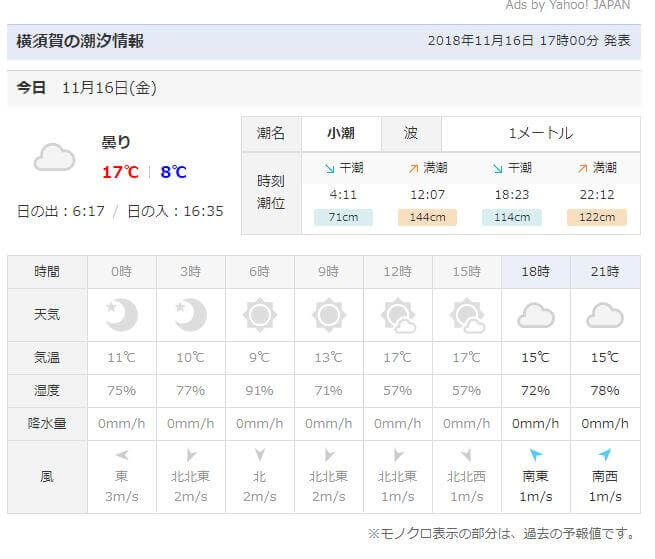Viewport: 655px width, 559px height.
Task: Click the 114cm tide level badge
Action: [512, 217]
